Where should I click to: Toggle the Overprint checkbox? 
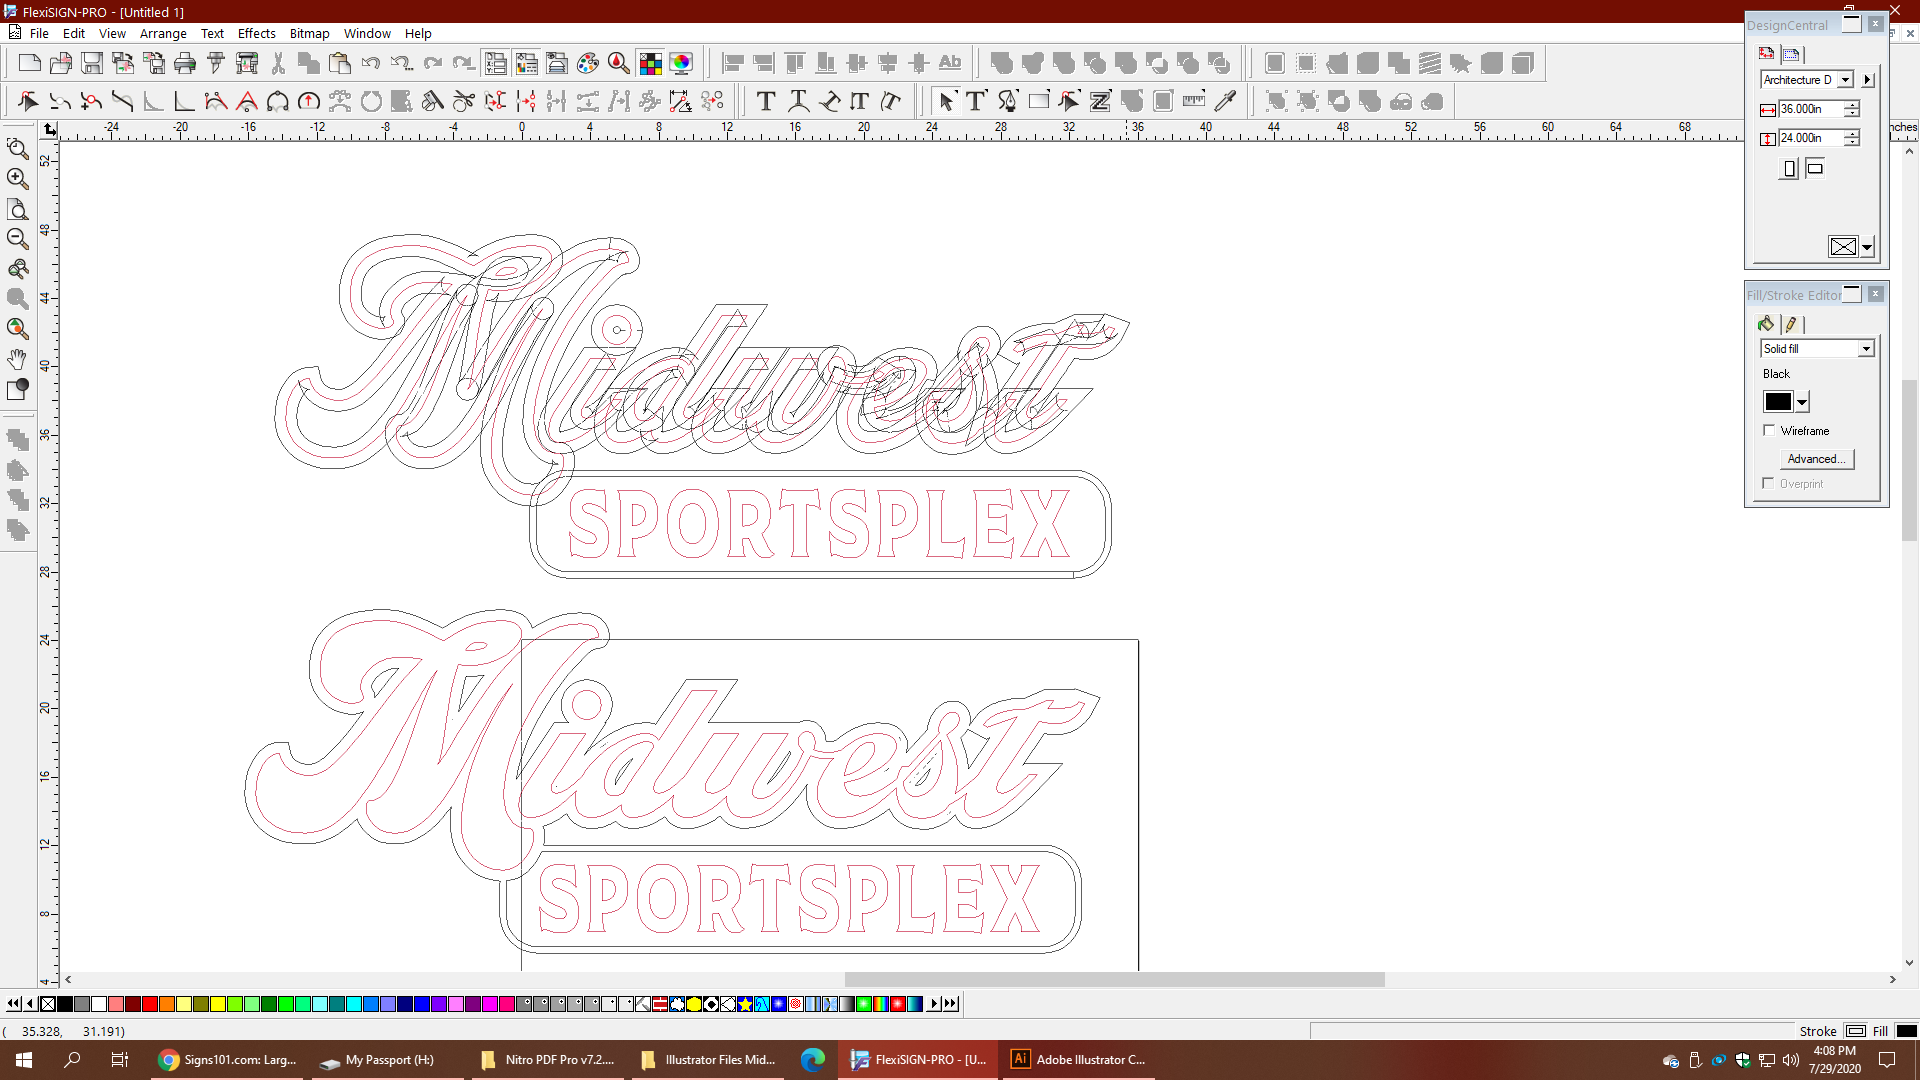[1768, 483]
